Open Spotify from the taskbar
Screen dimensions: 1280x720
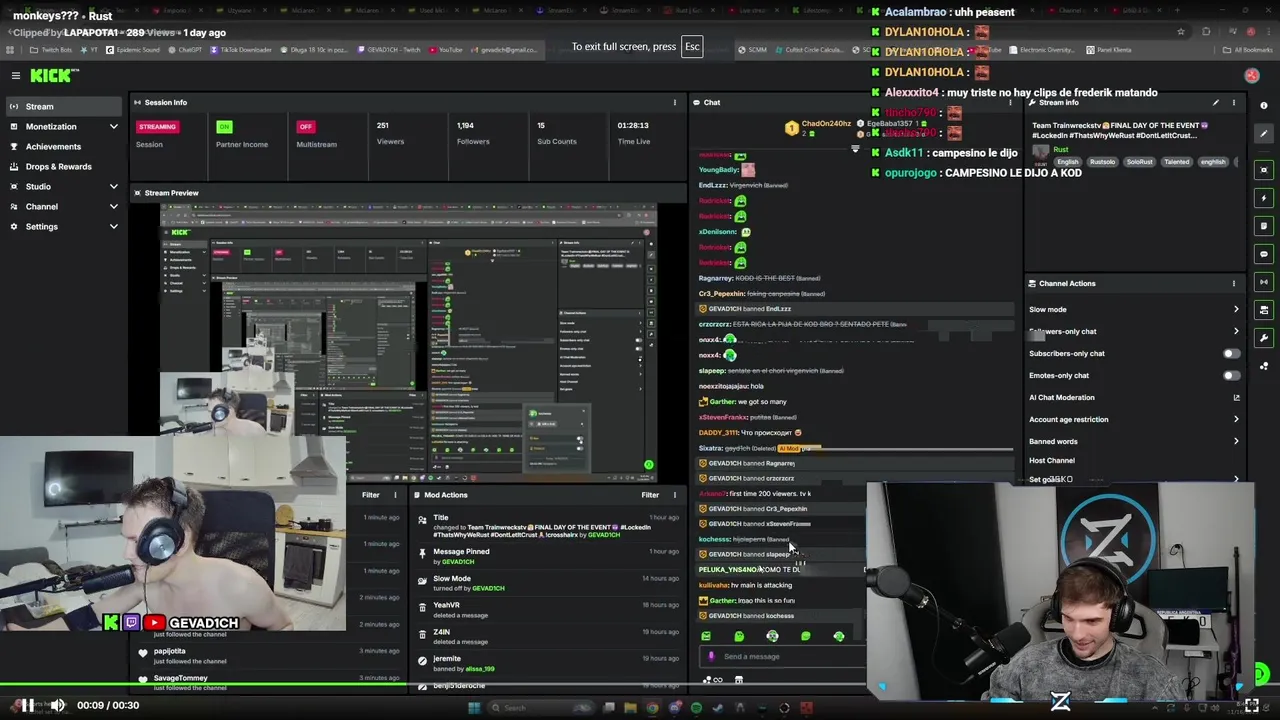[x=696, y=708]
